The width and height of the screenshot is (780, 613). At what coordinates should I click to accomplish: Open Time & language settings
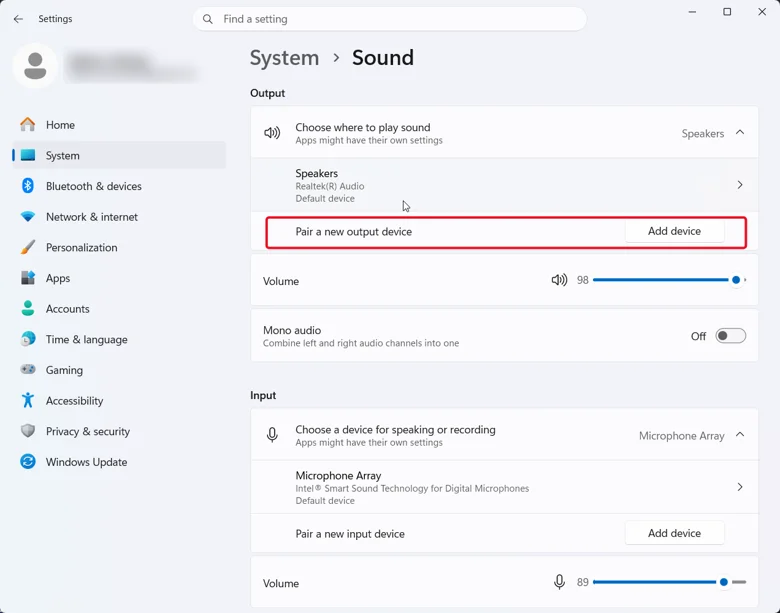[119, 339]
